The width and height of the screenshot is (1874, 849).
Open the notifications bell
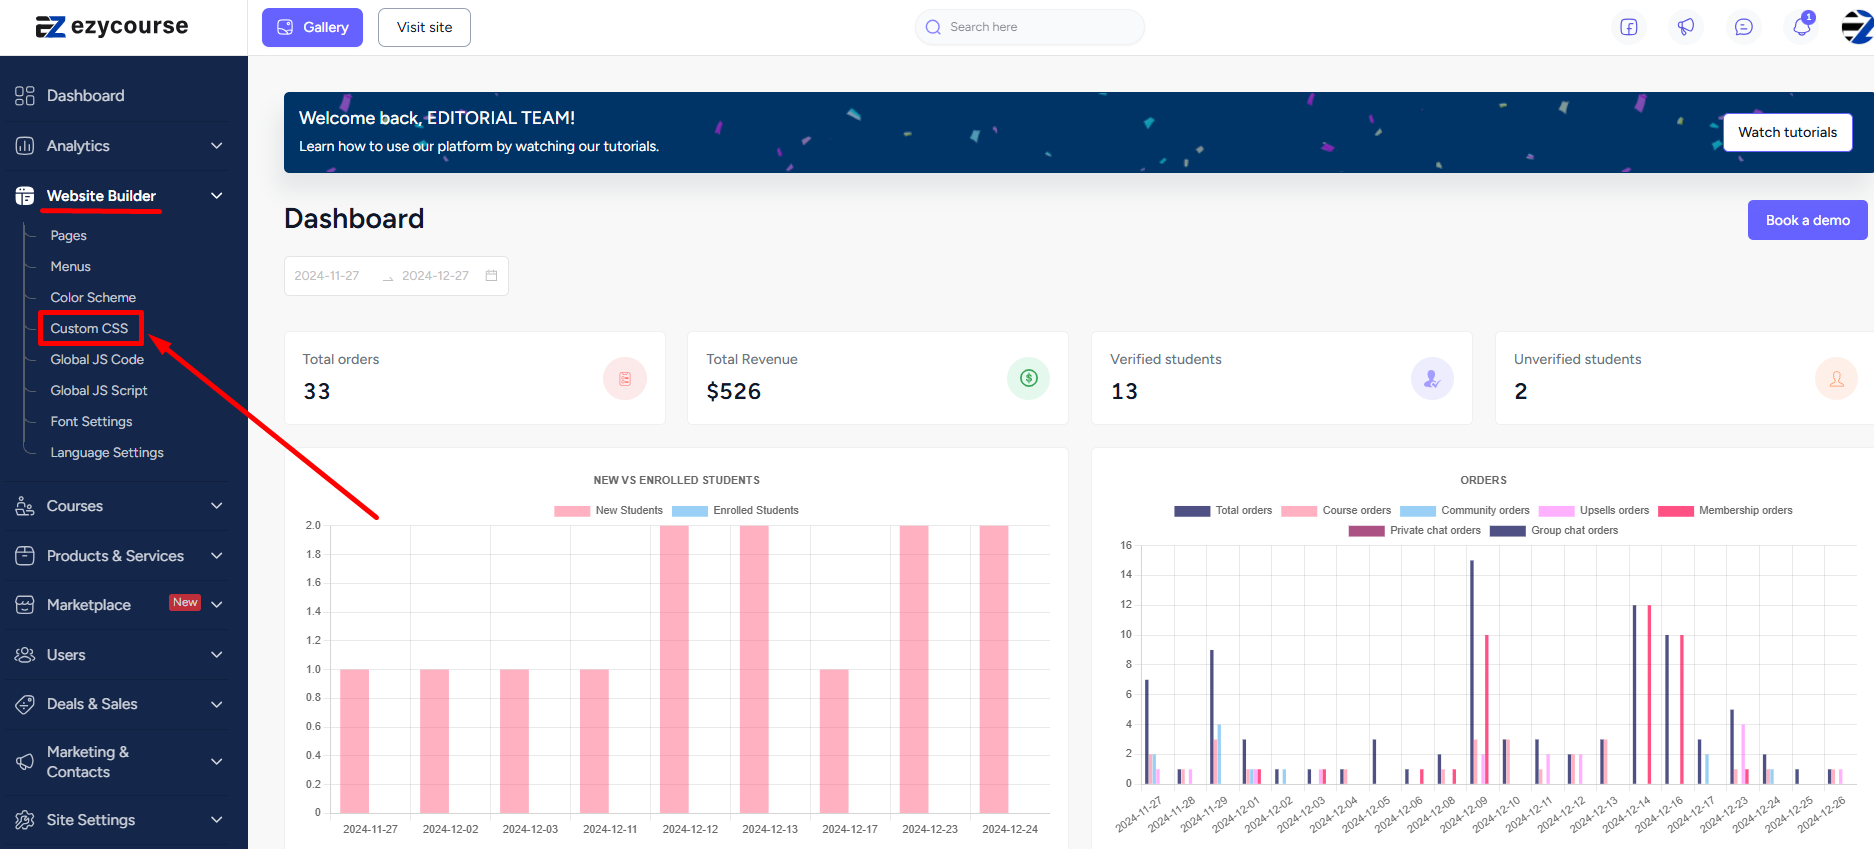(x=1802, y=27)
